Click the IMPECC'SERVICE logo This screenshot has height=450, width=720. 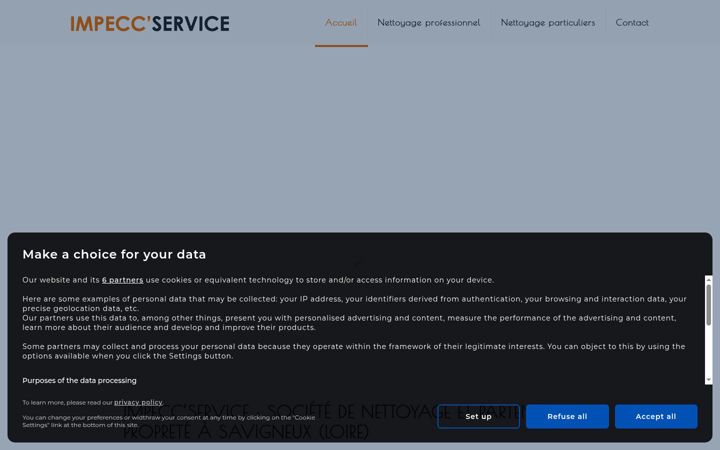[150, 24]
